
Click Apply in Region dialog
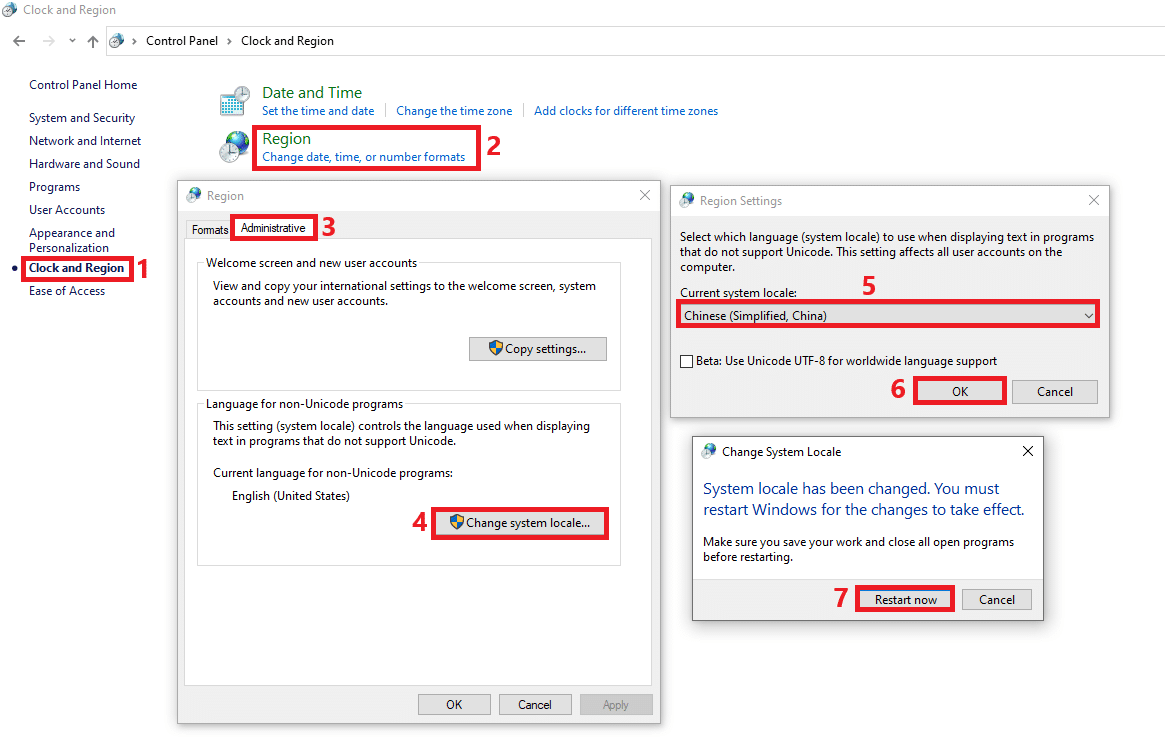[x=616, y=704]
